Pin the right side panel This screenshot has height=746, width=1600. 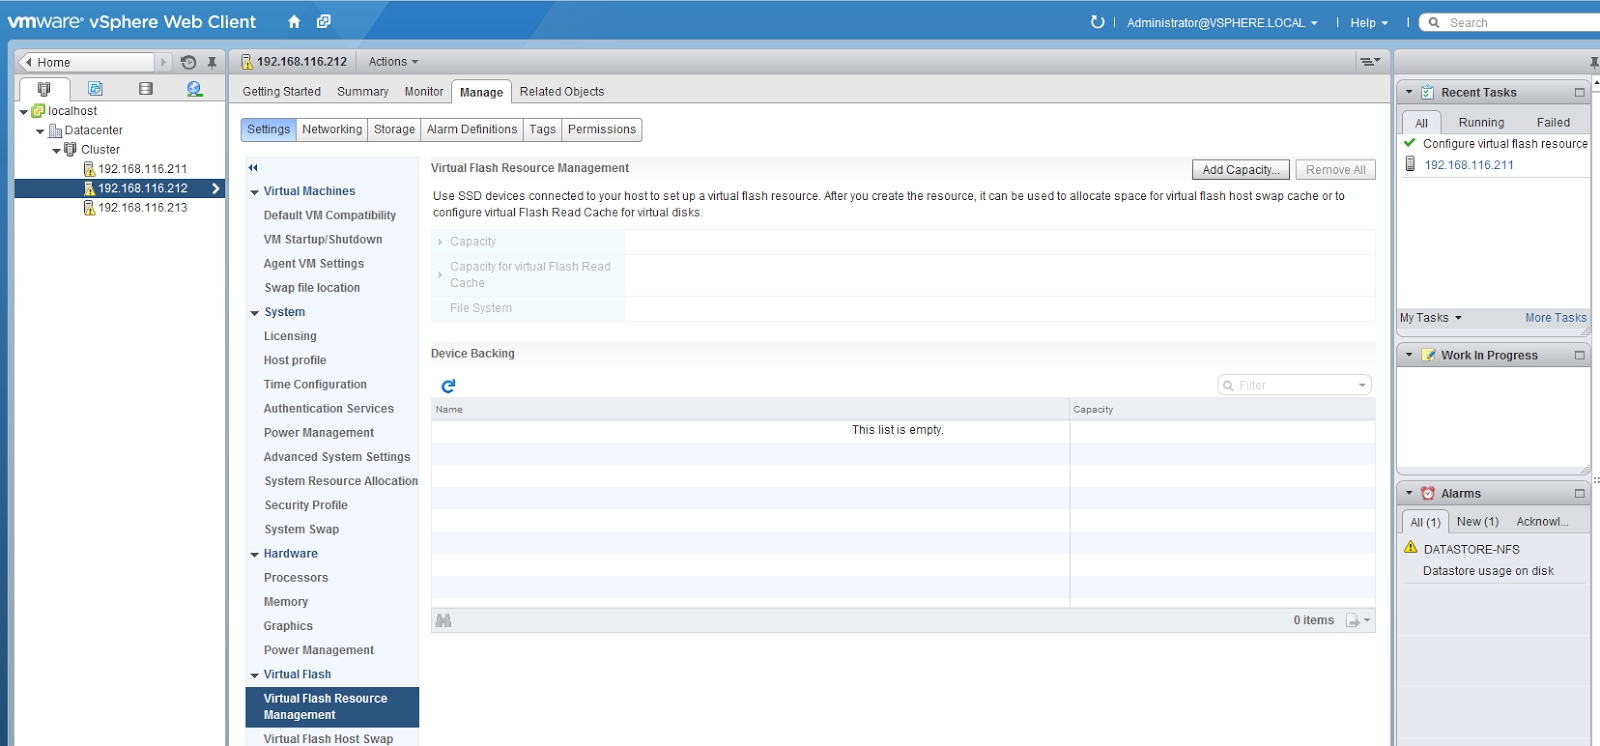[1594, 62]
